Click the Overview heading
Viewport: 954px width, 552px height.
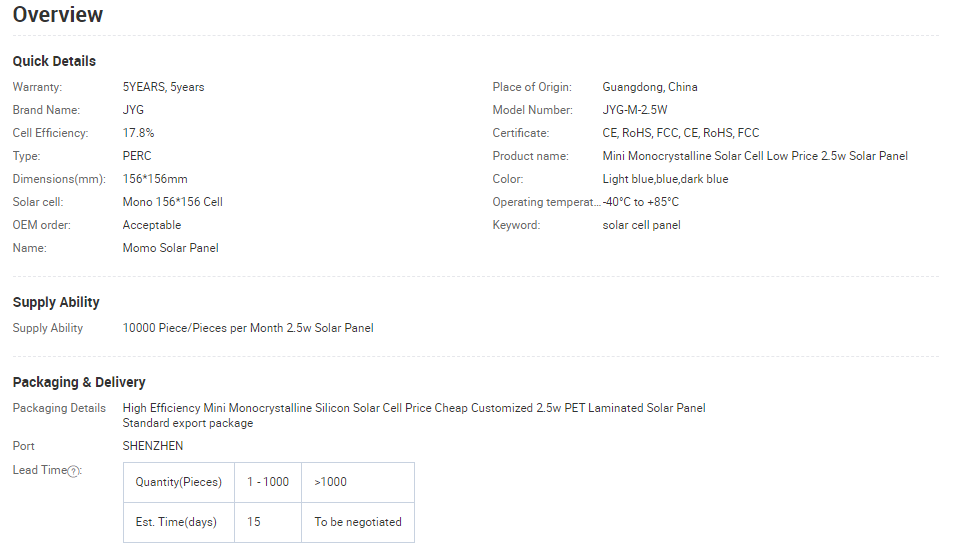tap(58, 15)
